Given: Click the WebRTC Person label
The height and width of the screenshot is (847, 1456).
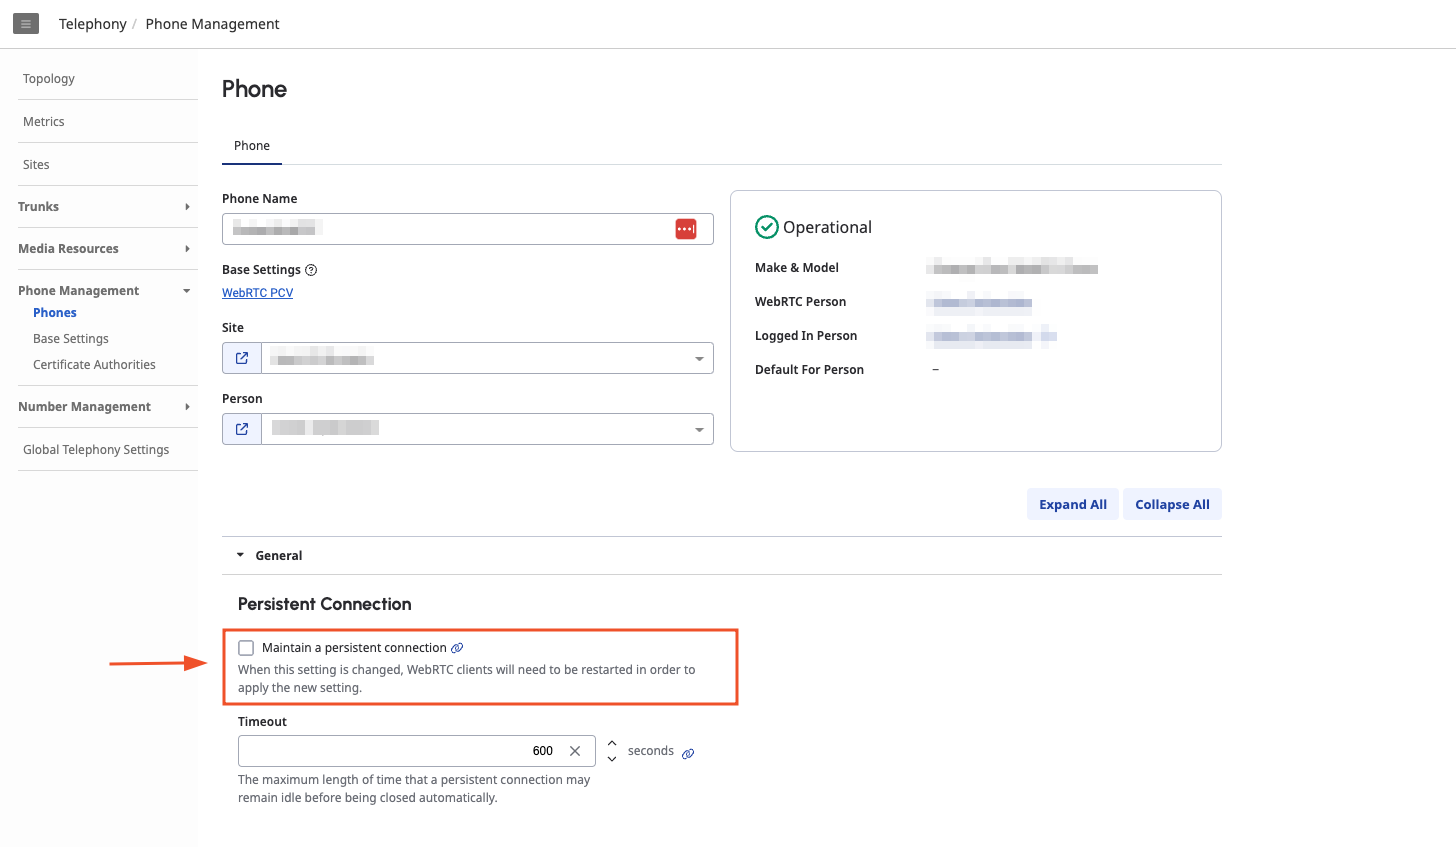Looking at the screenshot, I should click(x=800, y=302).
